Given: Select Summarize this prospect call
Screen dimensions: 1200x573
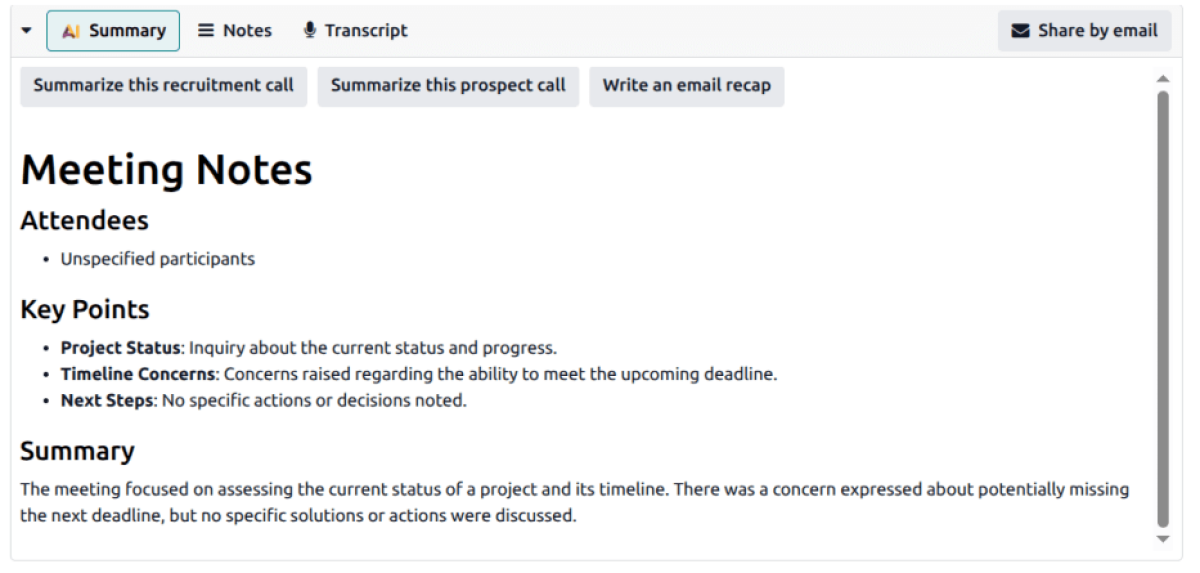Looking at the screenshot, I should point(448,86).
